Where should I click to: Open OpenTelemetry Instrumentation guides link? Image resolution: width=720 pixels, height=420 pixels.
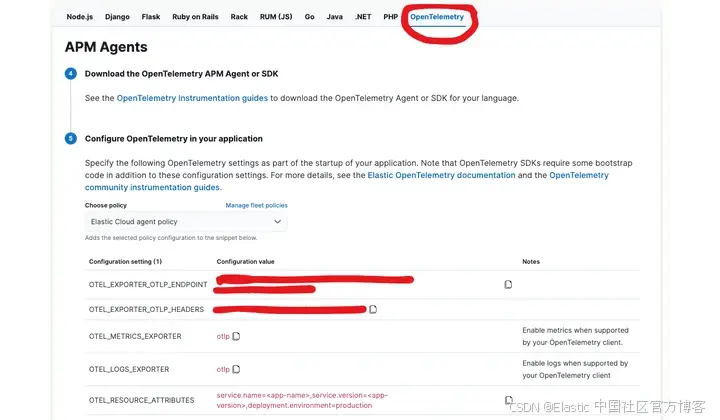(192, 98)
